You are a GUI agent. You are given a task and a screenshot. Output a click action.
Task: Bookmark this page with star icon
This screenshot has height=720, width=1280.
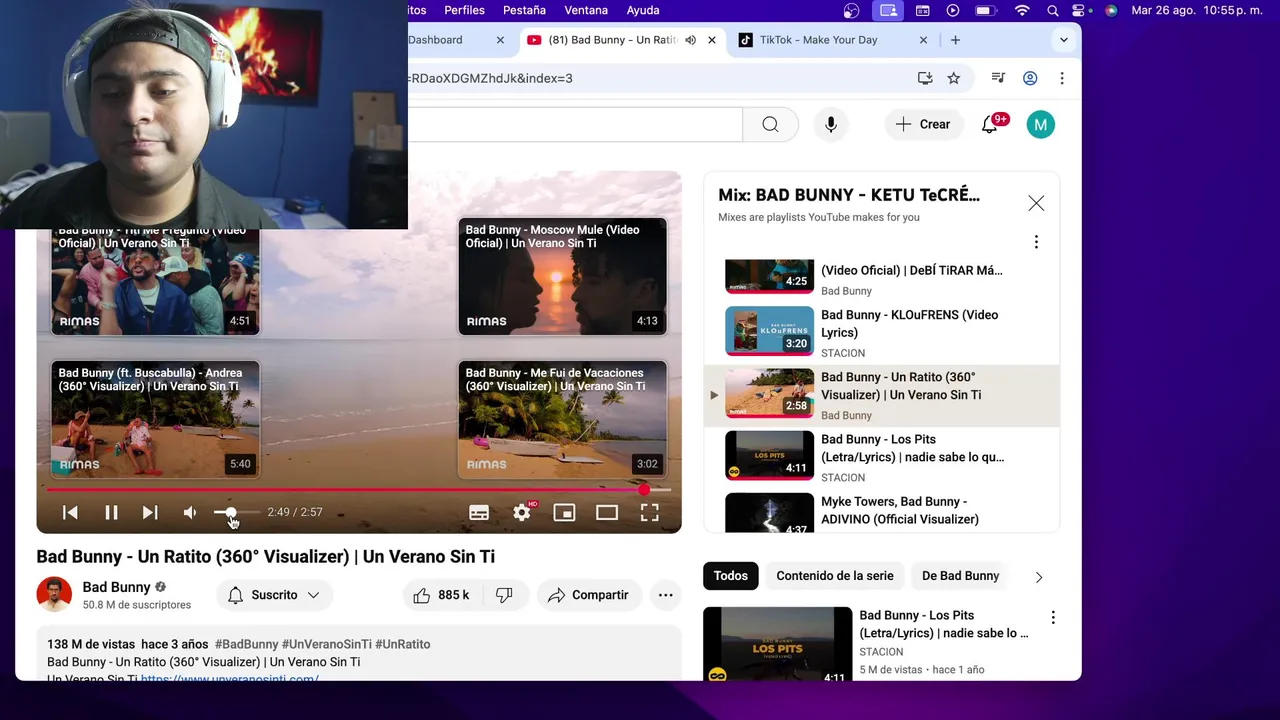tap(954, 78)
